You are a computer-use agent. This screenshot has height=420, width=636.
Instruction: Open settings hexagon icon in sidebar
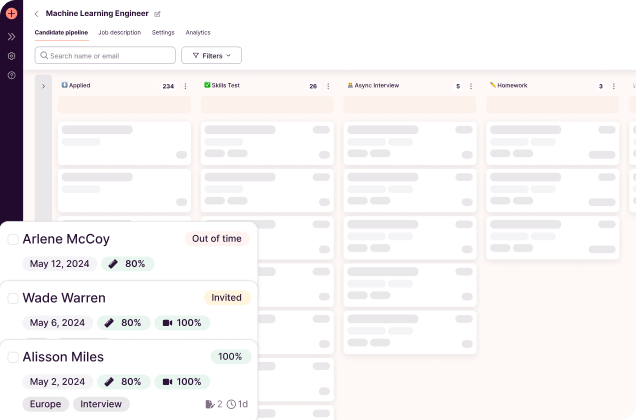[x=11, y=56]
